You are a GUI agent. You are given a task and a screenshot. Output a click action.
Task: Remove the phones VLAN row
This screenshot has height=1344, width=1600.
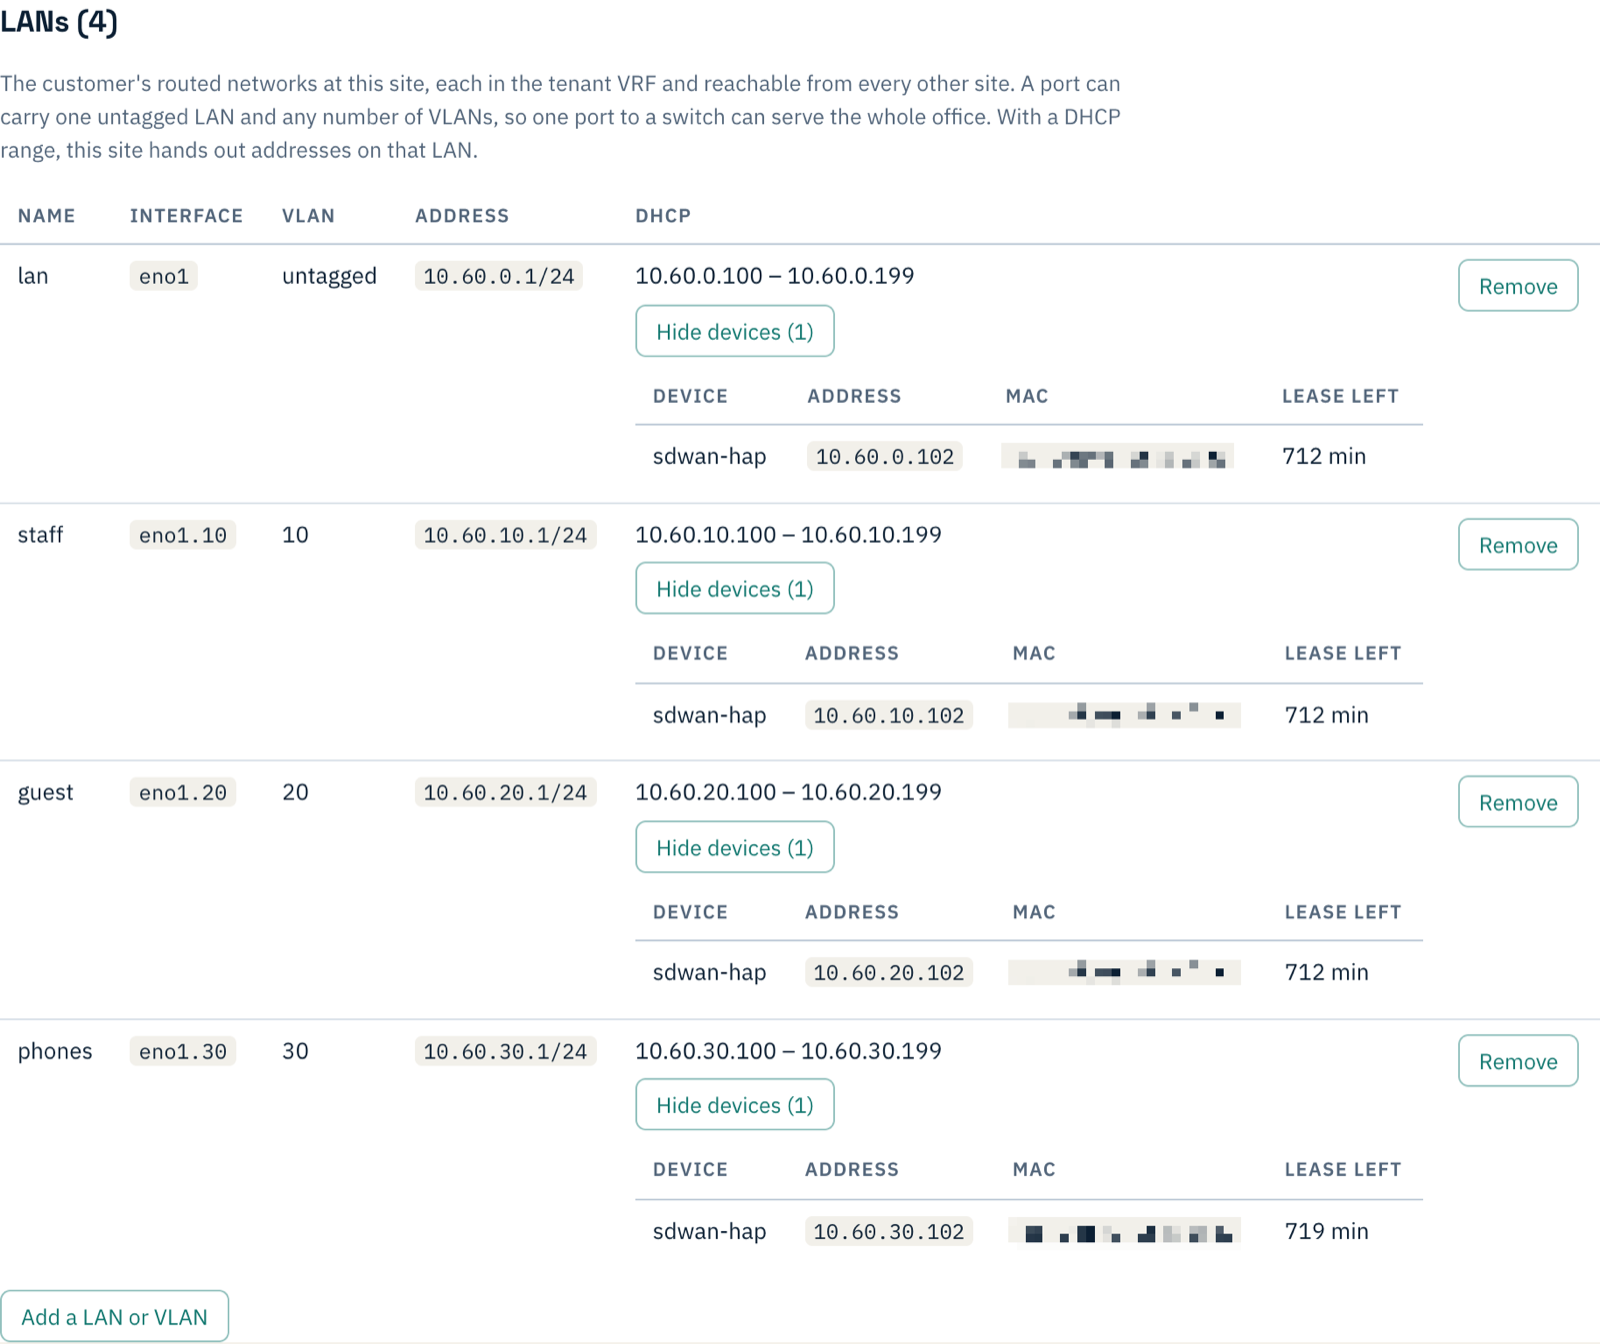[1517, 1061]
